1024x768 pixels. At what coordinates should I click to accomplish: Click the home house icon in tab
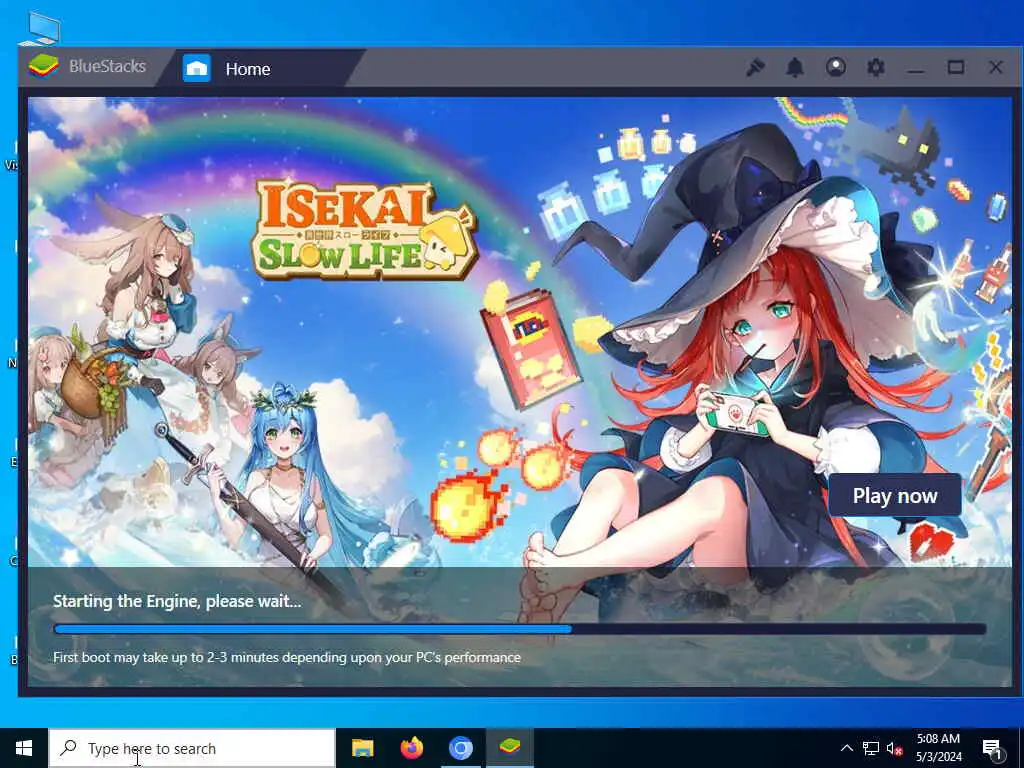point(197,68)
